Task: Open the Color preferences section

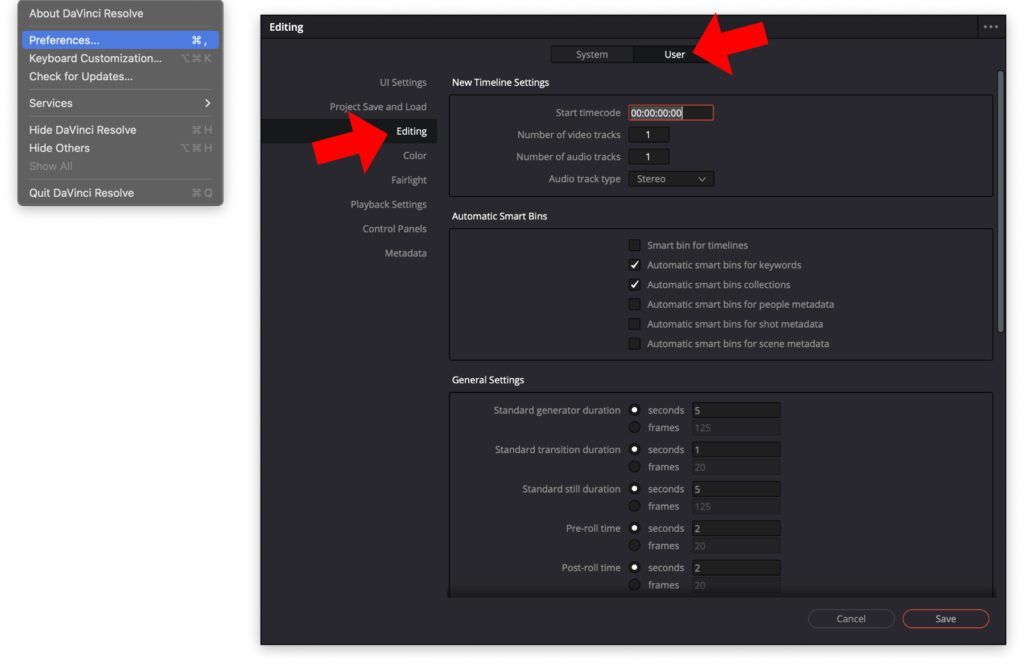Action: click(416, 155)
